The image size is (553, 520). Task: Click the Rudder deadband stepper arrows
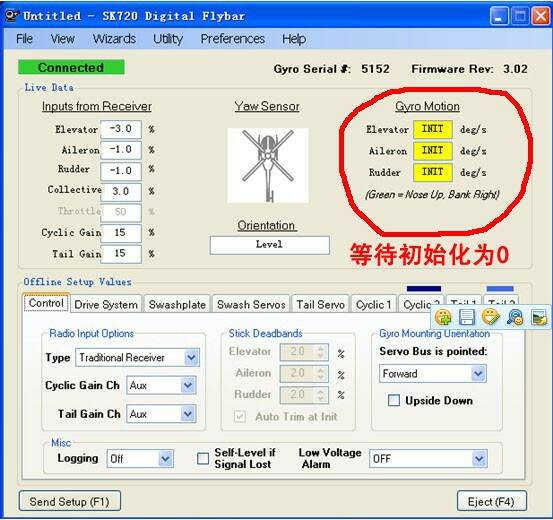(320, 395)
